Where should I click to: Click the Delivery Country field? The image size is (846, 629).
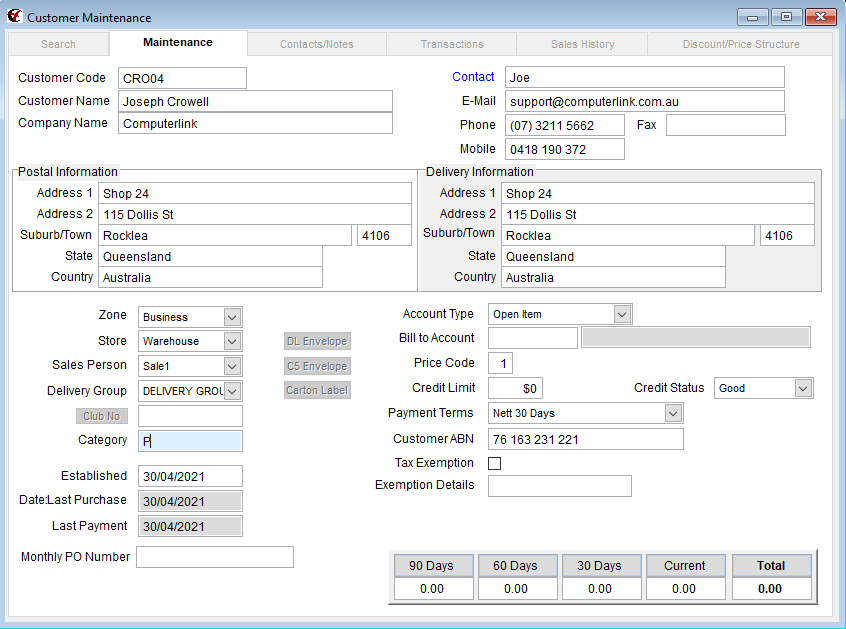(x=613, y=277)
